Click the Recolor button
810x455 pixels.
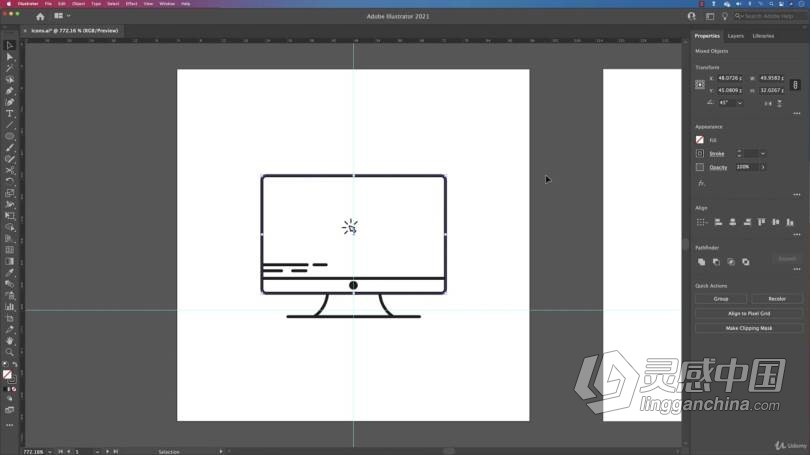[x=777, y=299]
